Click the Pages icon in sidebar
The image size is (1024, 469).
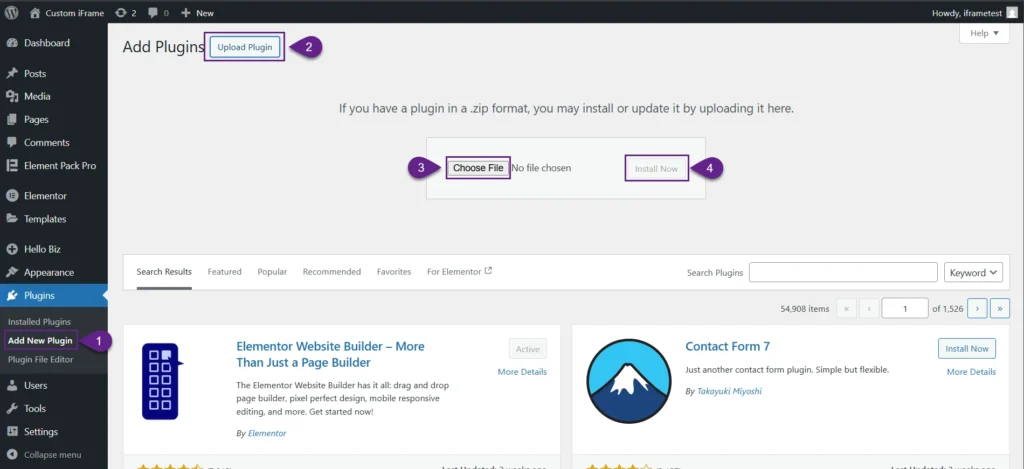pos(12,120)
